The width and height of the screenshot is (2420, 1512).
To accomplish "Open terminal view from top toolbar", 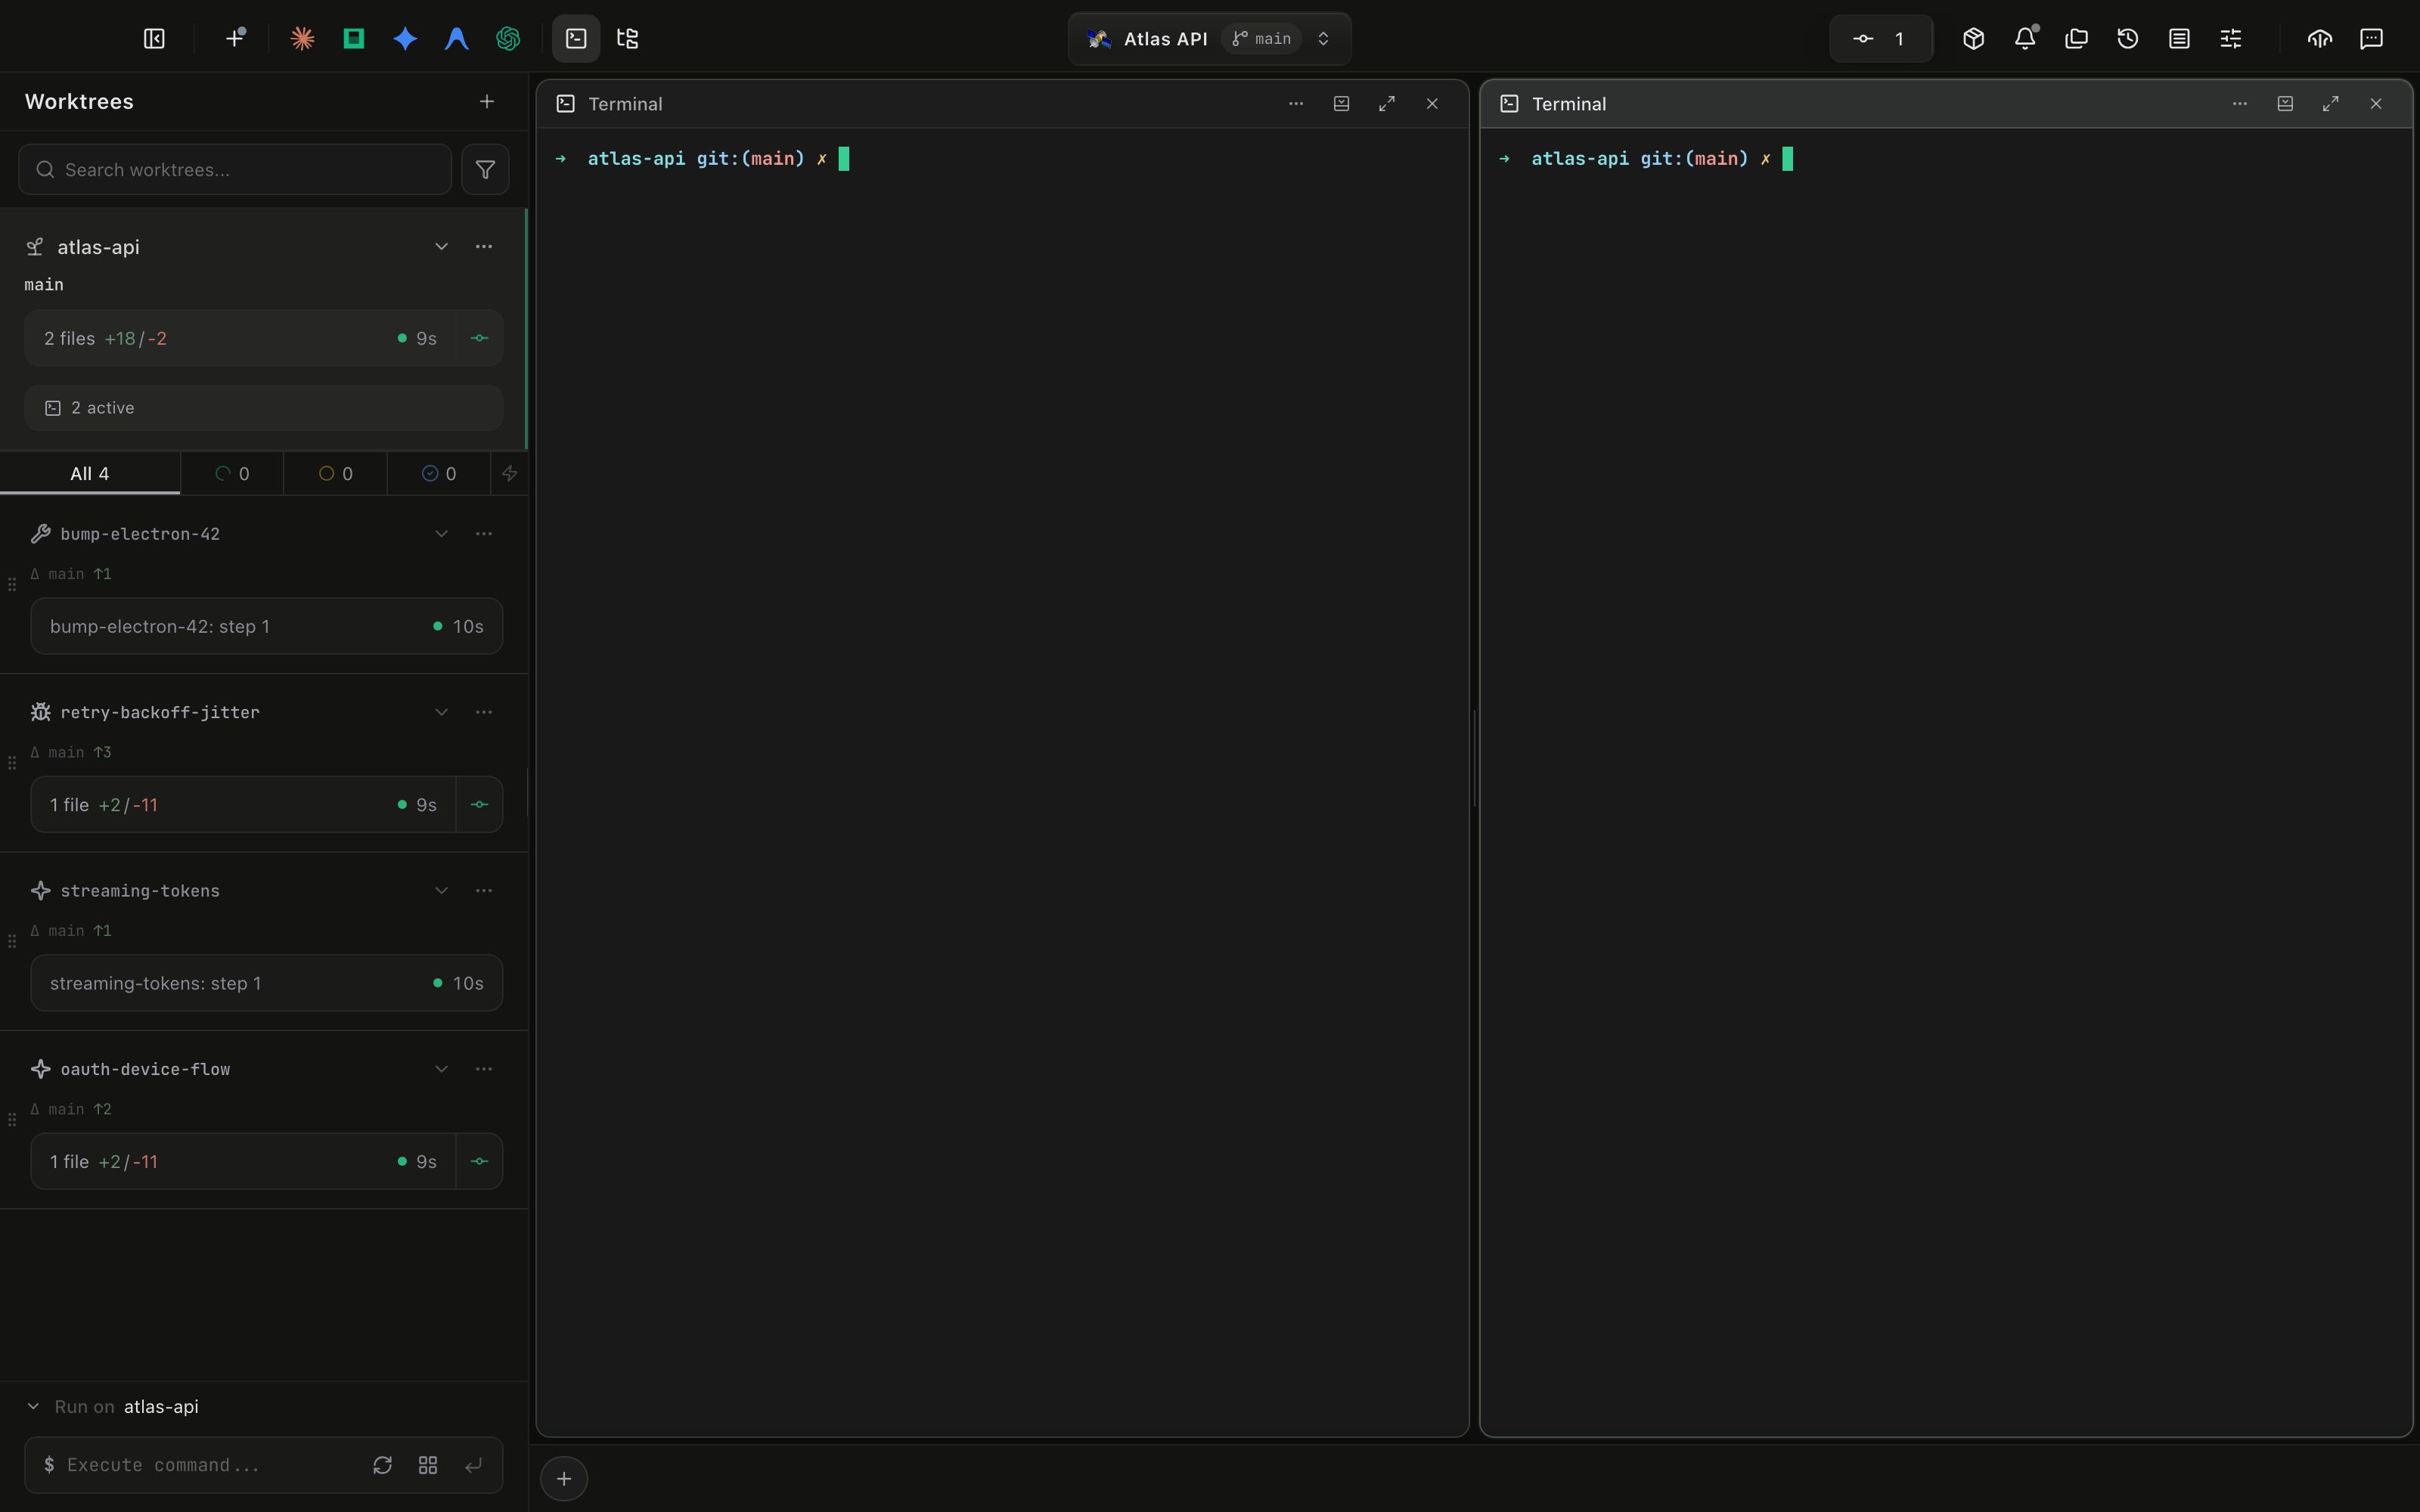I will 576,39.
